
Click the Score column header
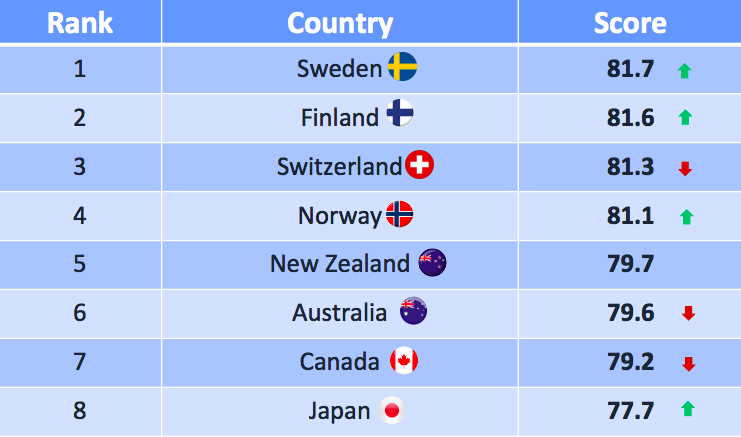click(x=630, y=22)
